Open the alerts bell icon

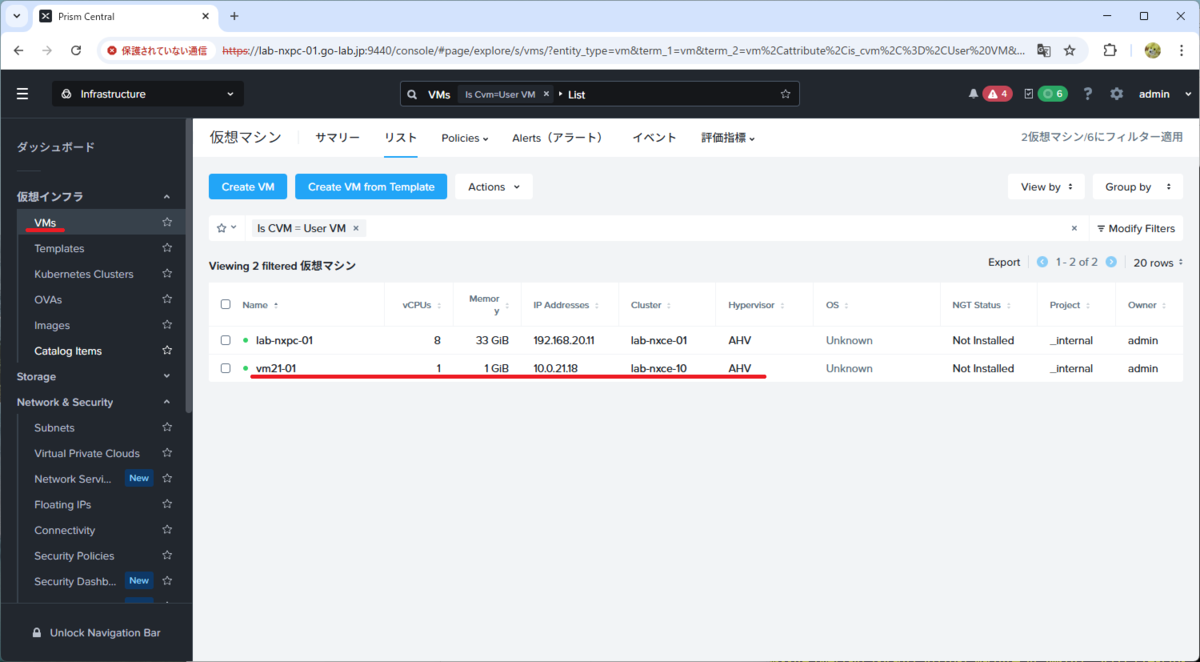coord(973,94)
